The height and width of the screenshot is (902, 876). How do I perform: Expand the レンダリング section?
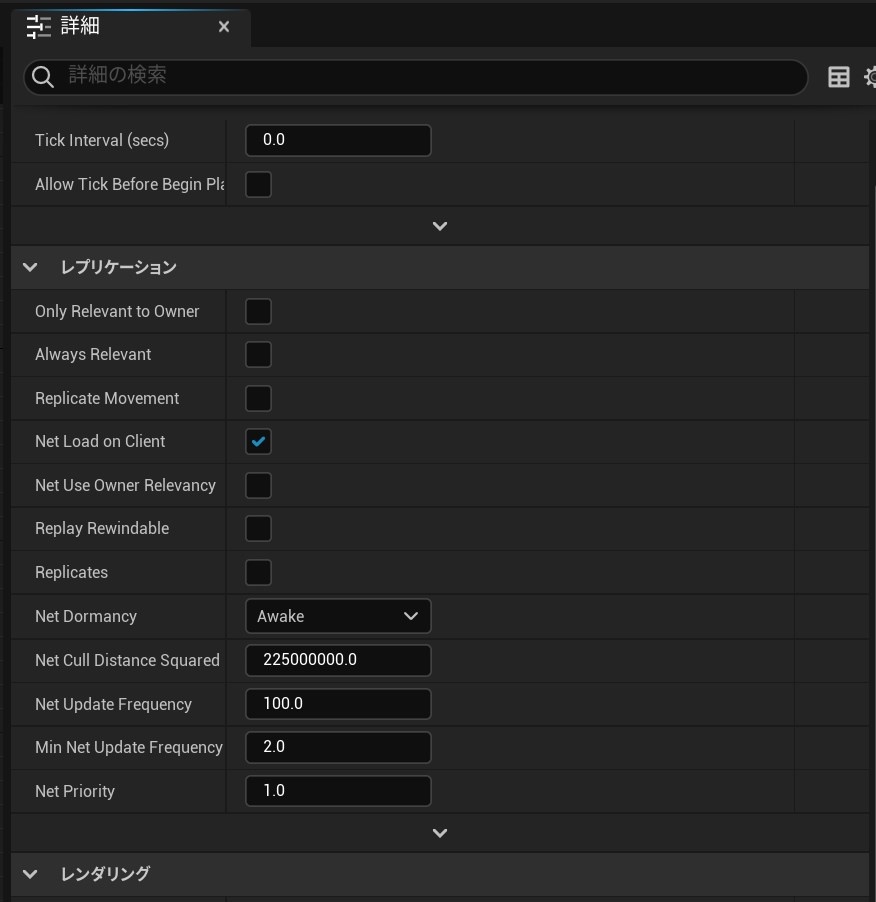click(x=29, y=873)
